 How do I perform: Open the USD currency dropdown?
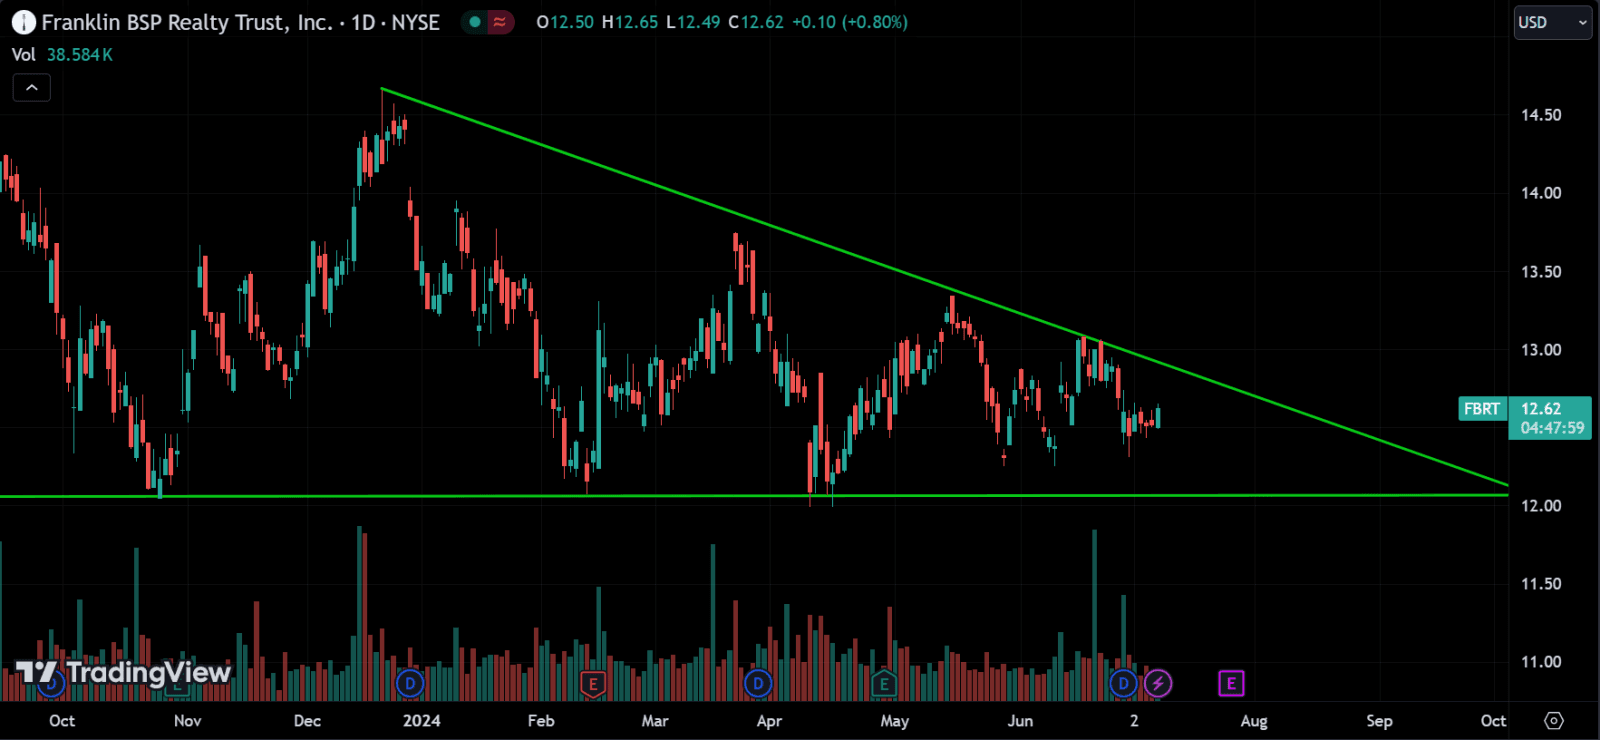(x=1552, y=22)
